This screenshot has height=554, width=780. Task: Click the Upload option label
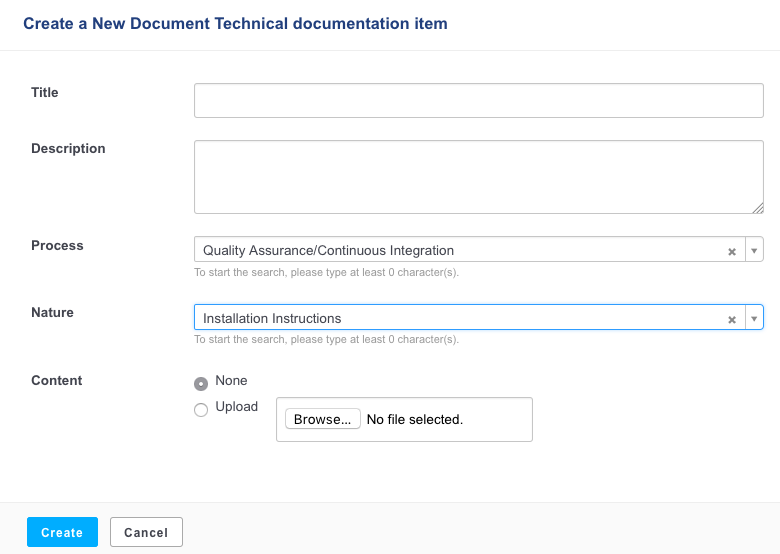(236, 407)
